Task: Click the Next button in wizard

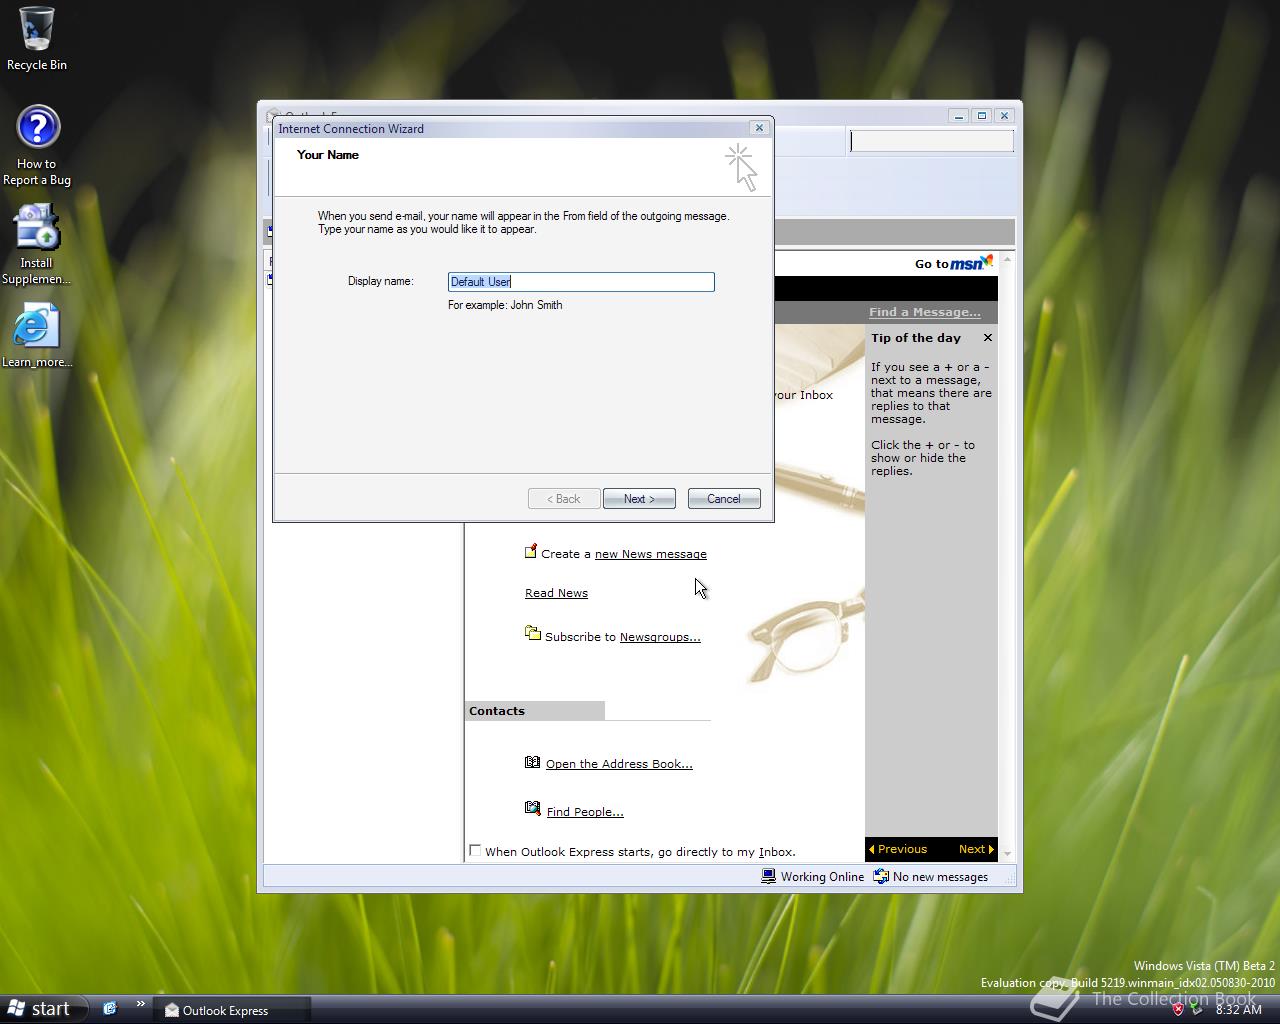Action: tap(639, 499)
